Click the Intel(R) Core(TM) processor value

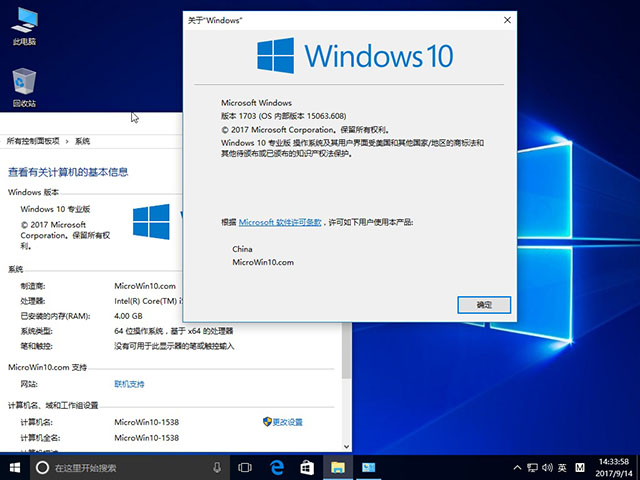pyautogui.click(x=148, y=301)
